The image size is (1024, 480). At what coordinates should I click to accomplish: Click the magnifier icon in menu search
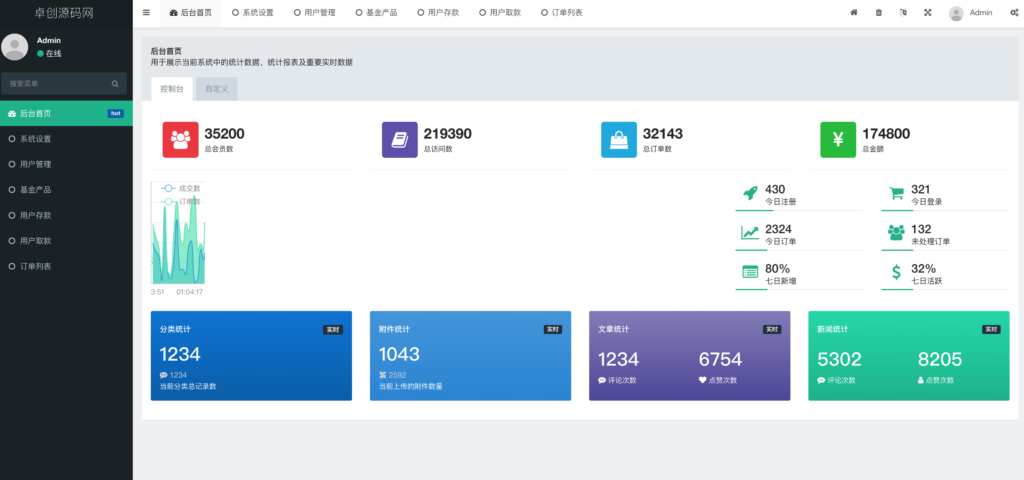pos(115,84)
